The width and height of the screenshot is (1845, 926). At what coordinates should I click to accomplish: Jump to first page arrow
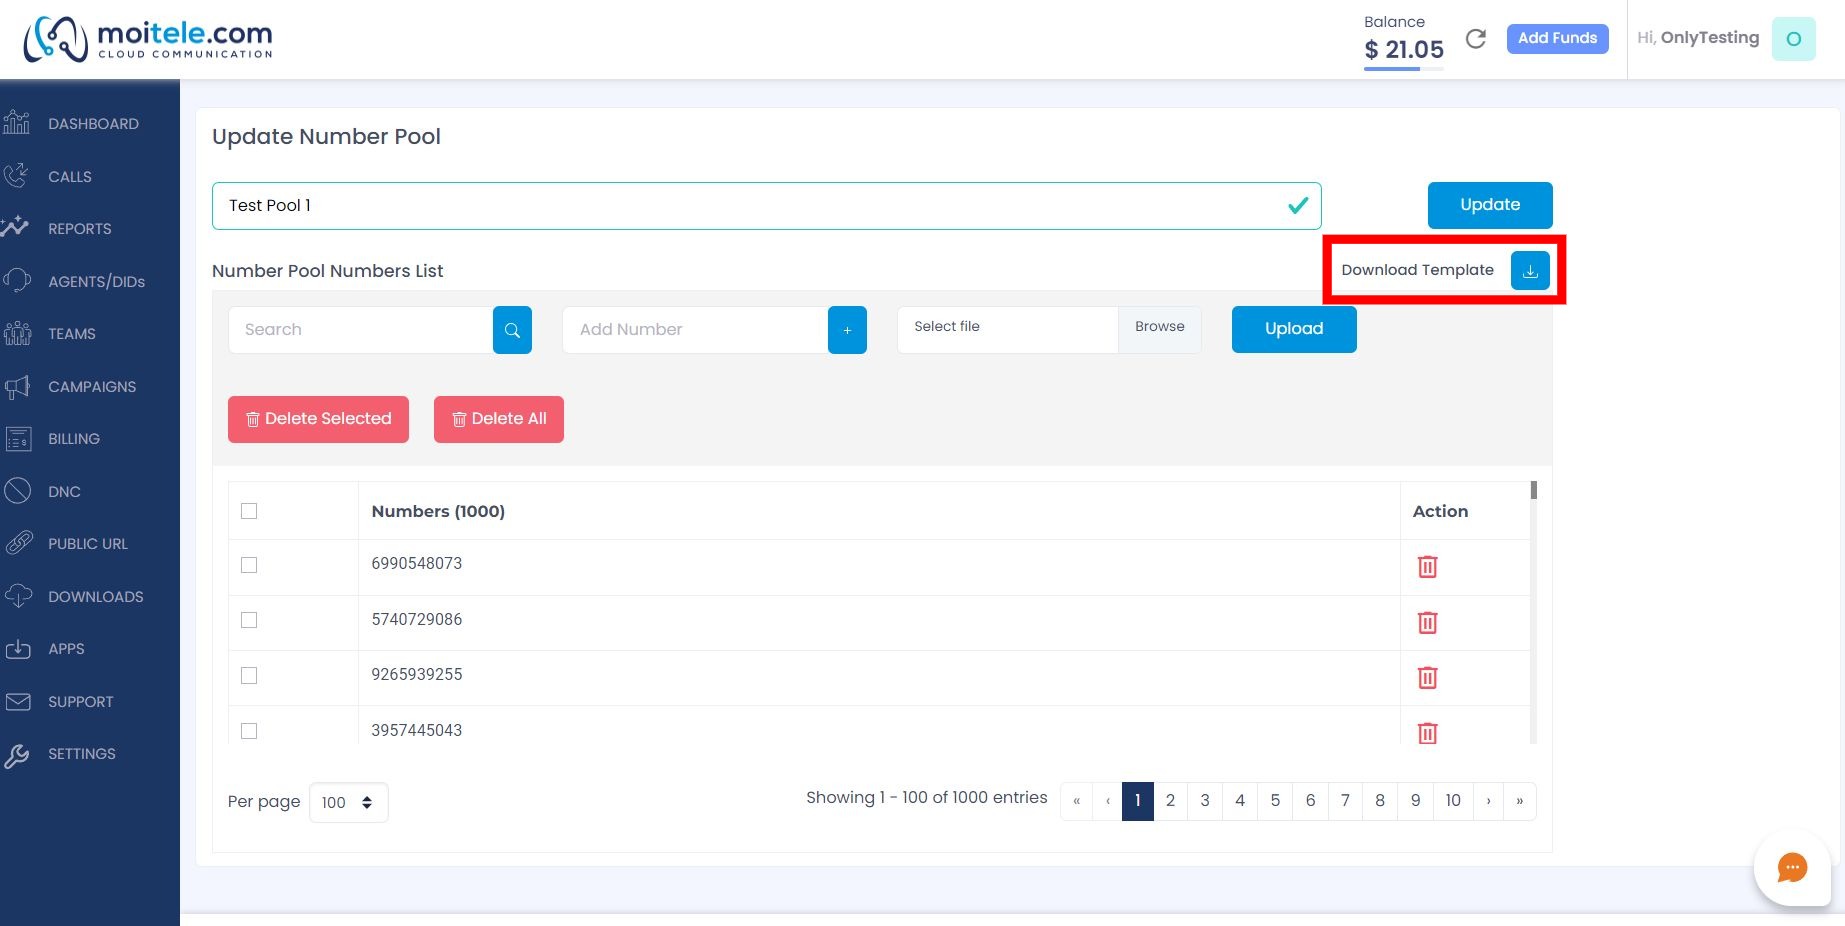1076,801
